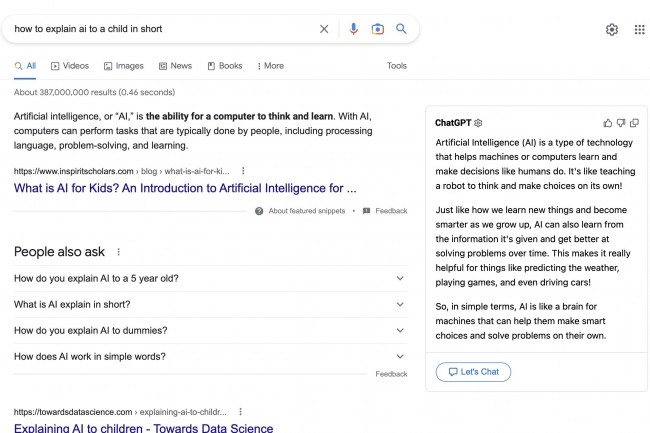
Task: Open ChatGPT extension settings gear
Action: (479, 123)
